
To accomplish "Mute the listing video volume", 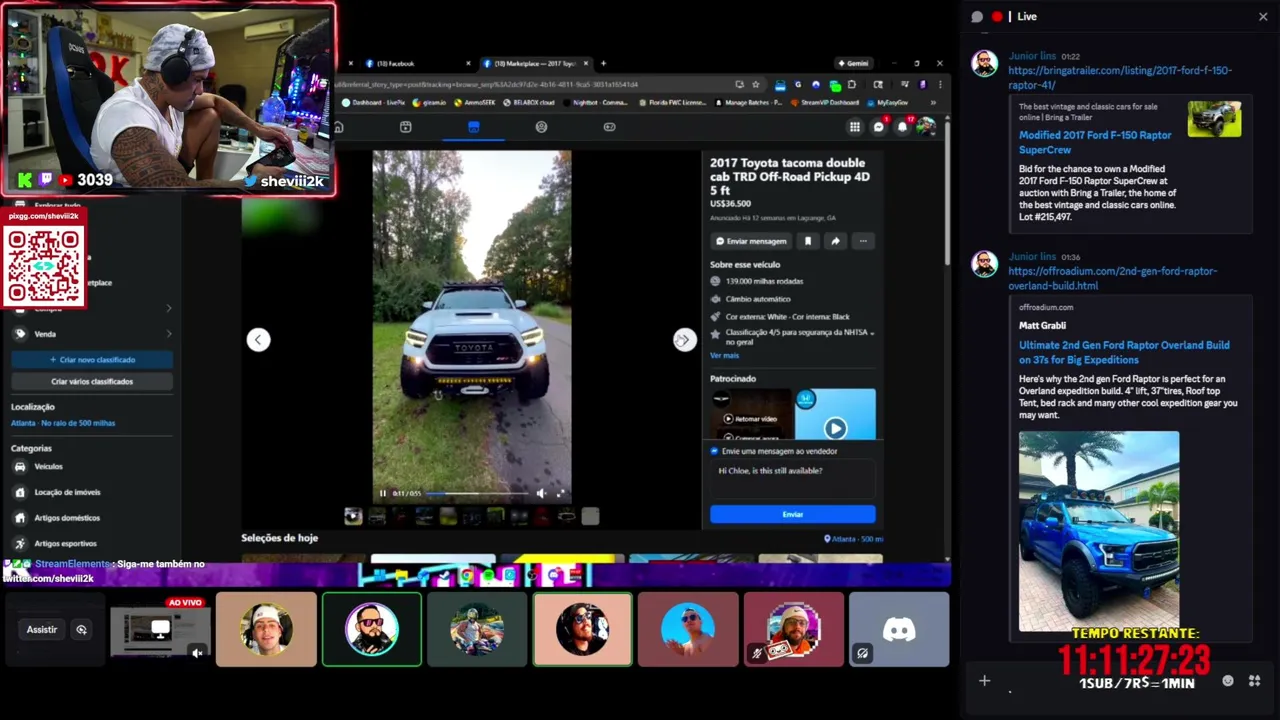I will point(541,493).
